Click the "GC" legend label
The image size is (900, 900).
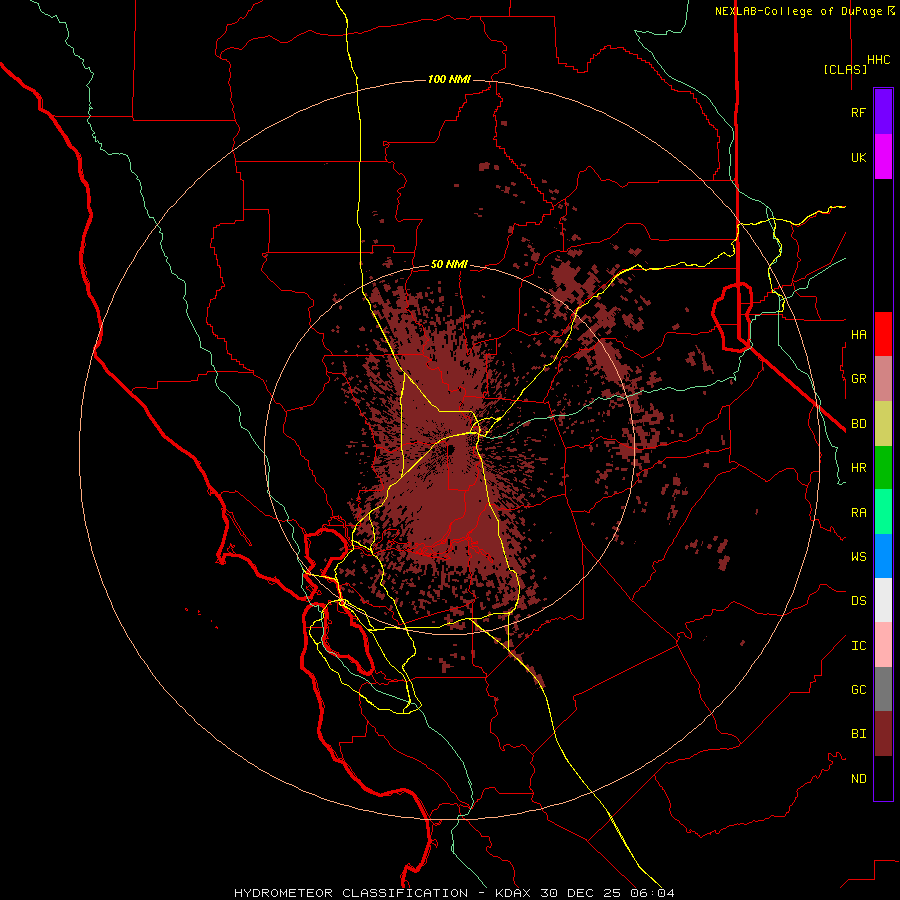(858, 690)
